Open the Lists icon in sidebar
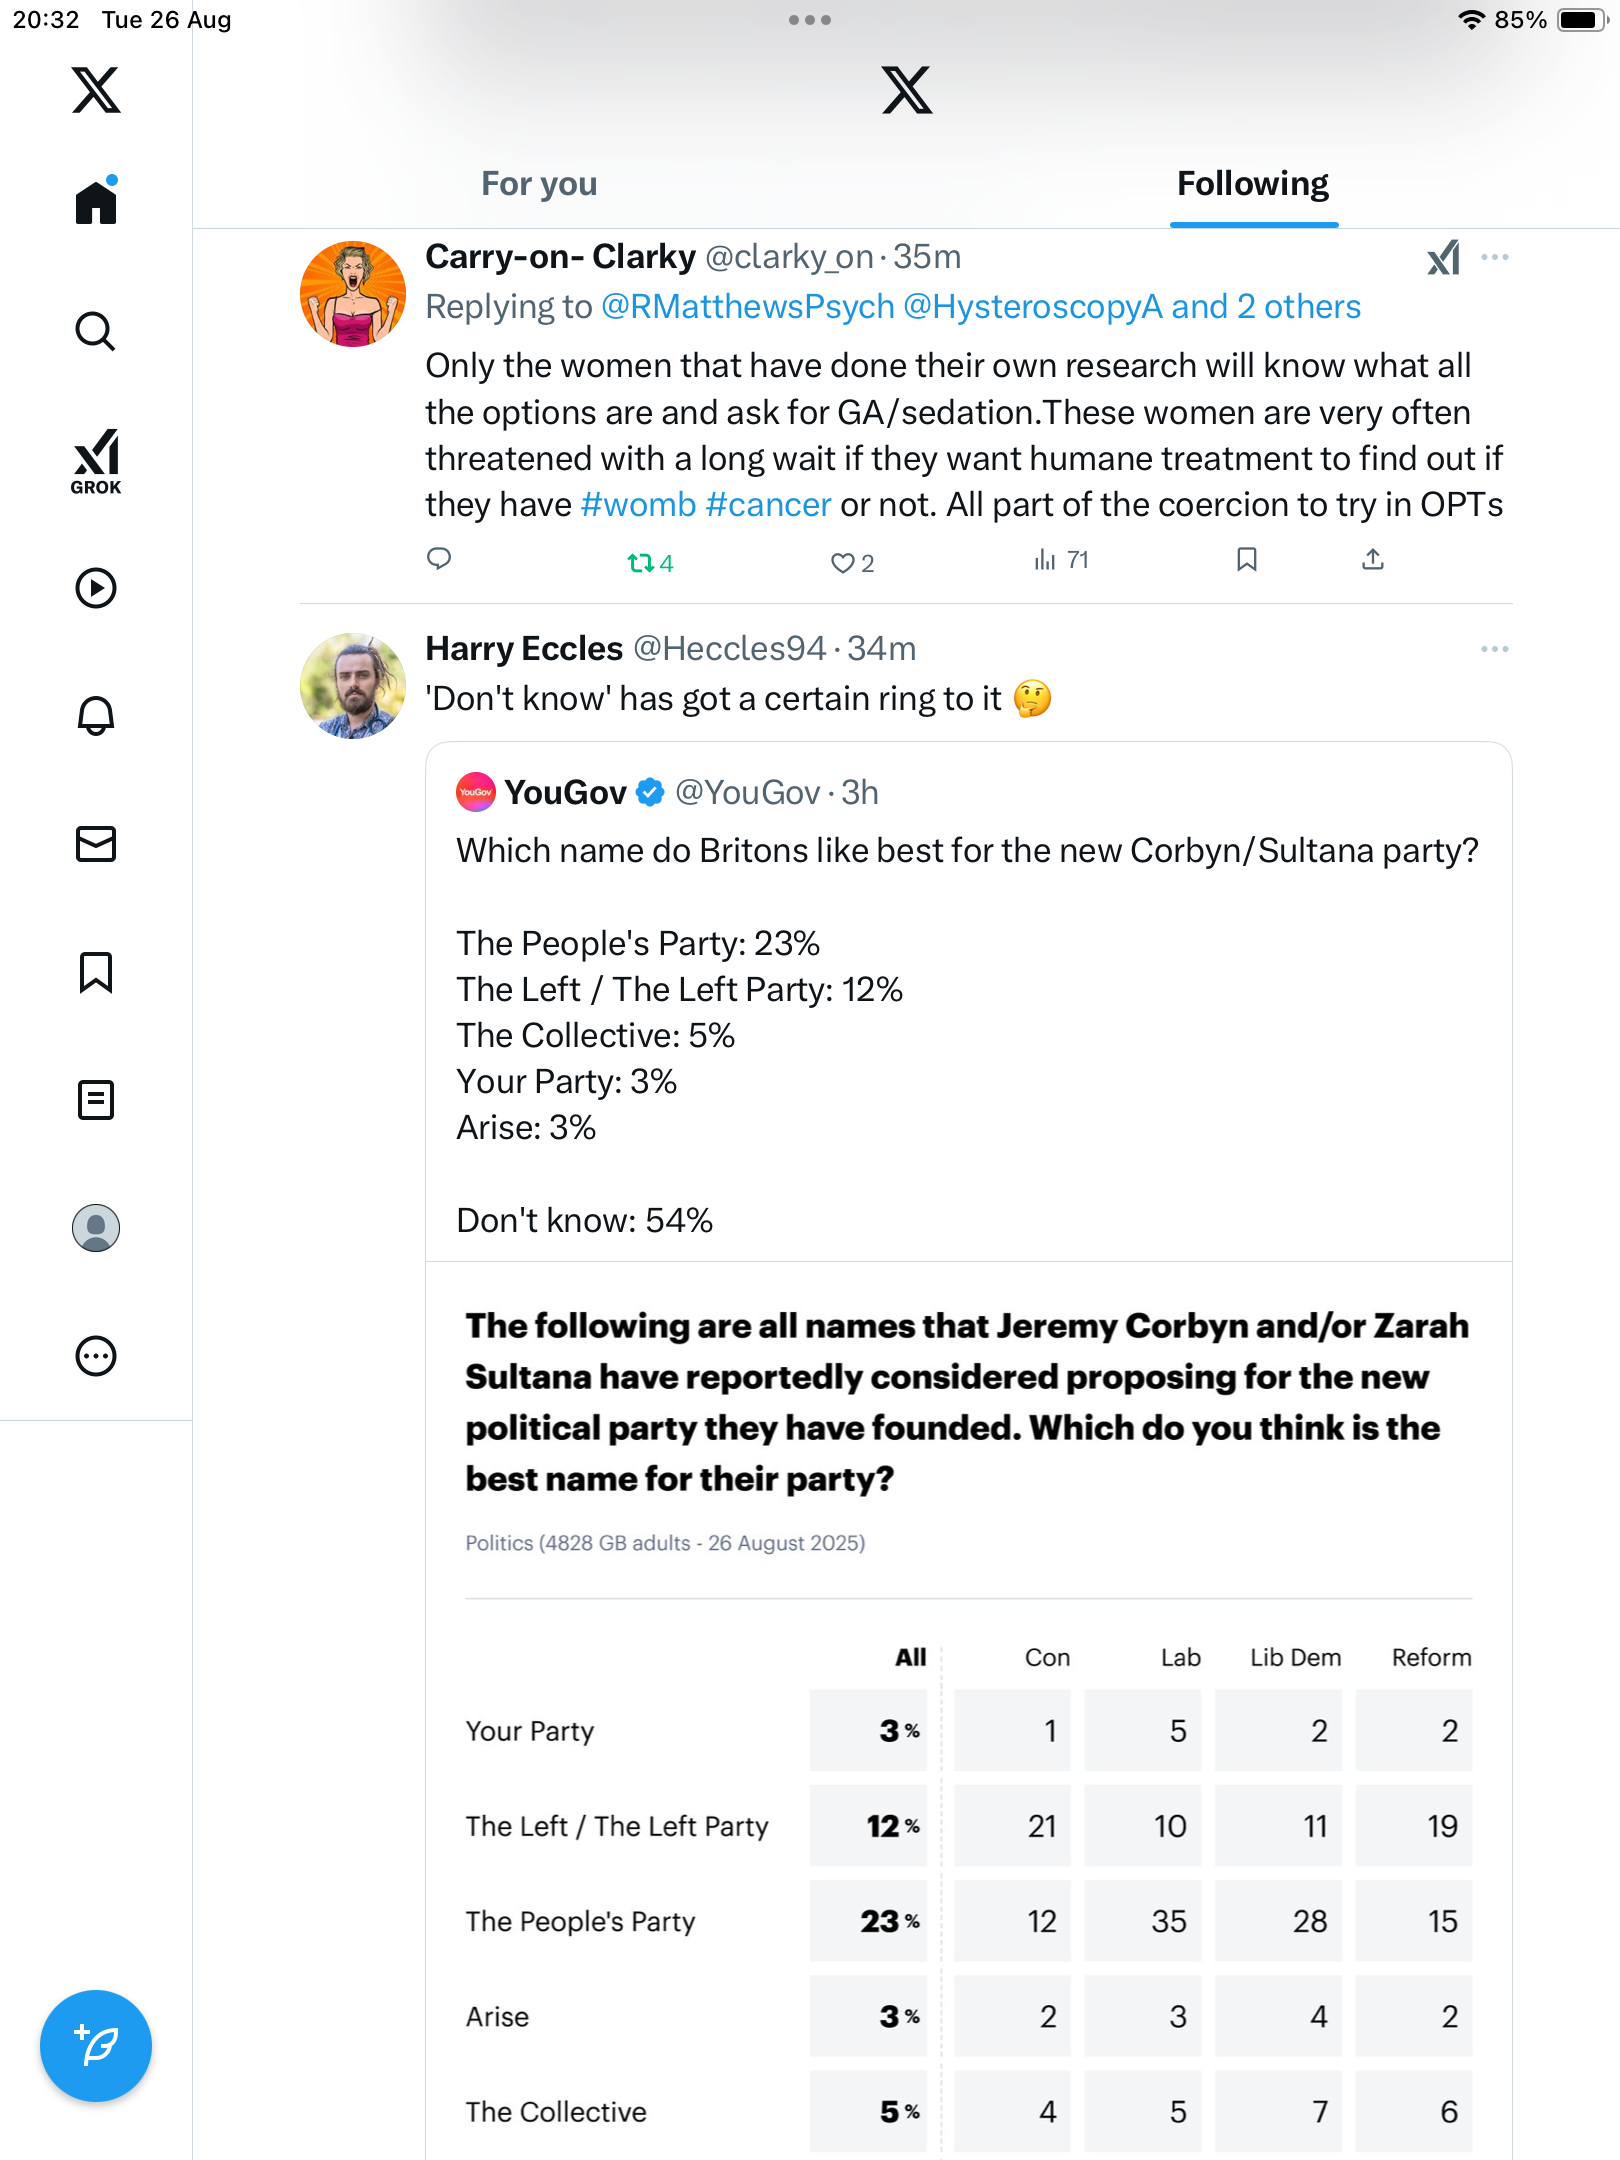This screenshot has height=2160, width=1620. (96, 1100)
